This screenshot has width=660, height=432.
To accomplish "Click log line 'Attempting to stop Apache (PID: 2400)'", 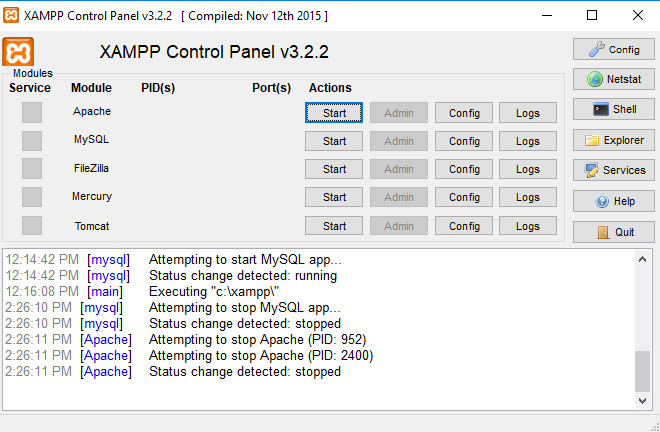I will click(261, 355).
